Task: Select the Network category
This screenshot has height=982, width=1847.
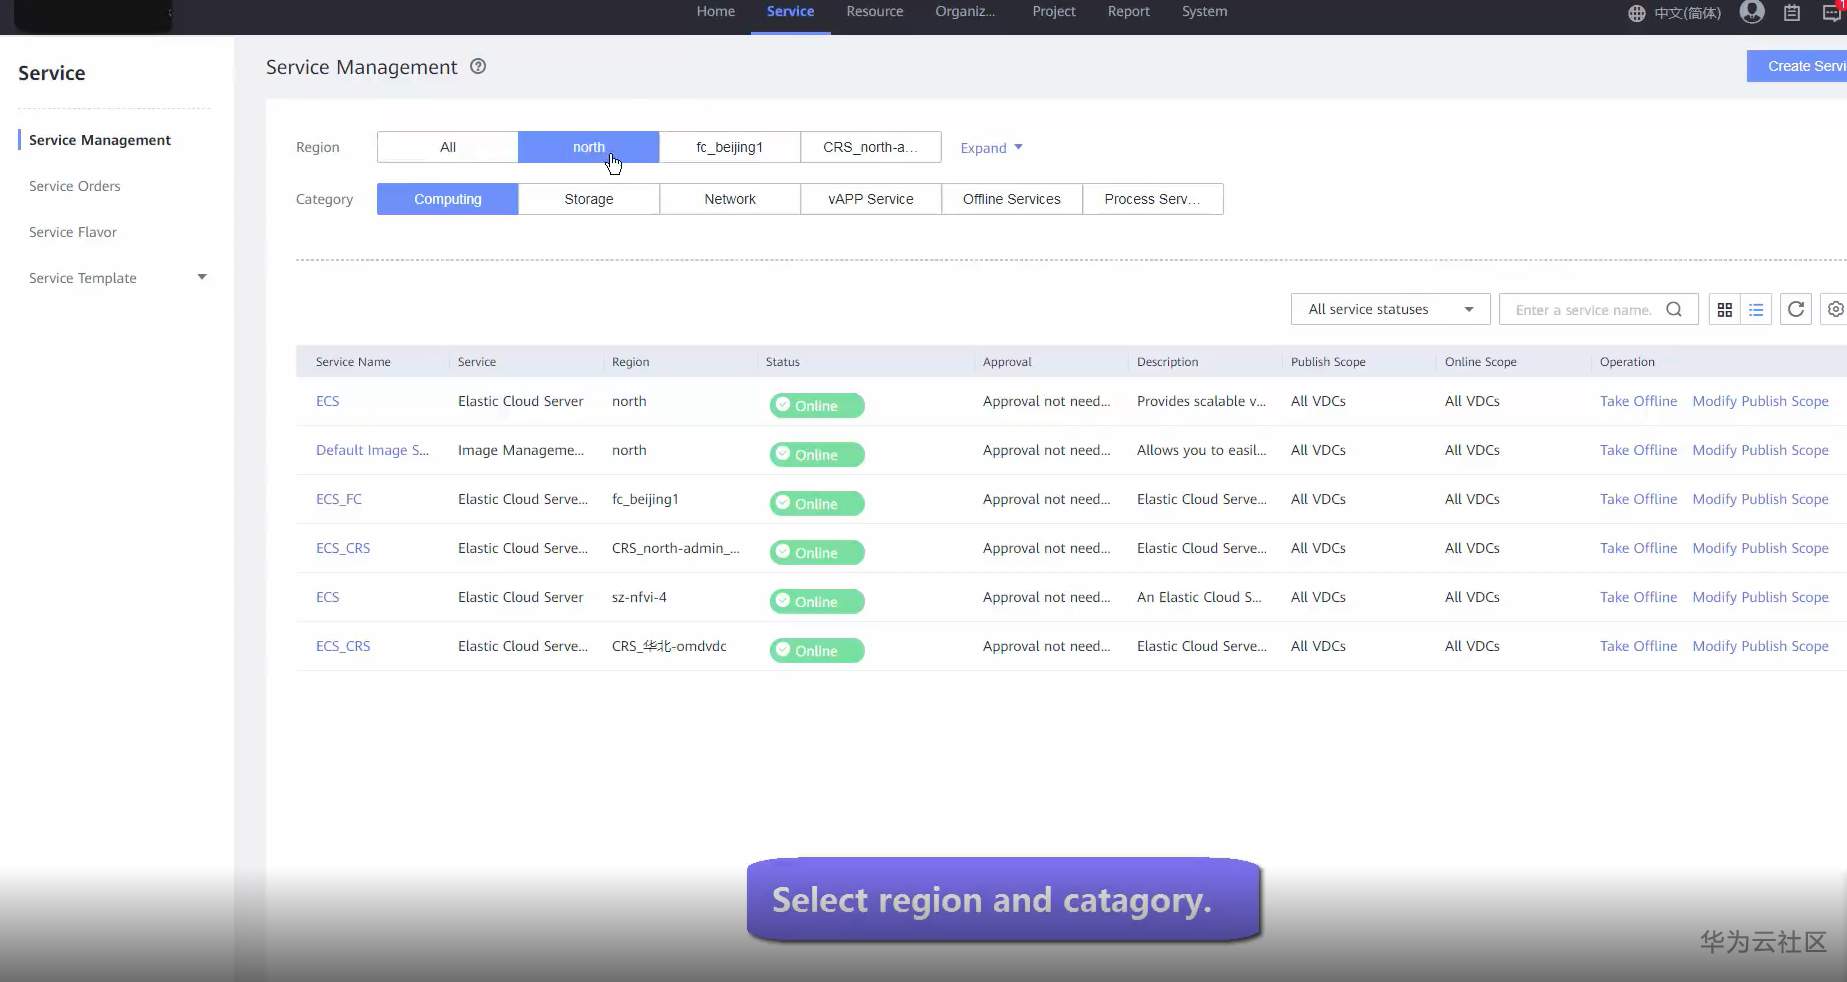Action: click(730, 199)
